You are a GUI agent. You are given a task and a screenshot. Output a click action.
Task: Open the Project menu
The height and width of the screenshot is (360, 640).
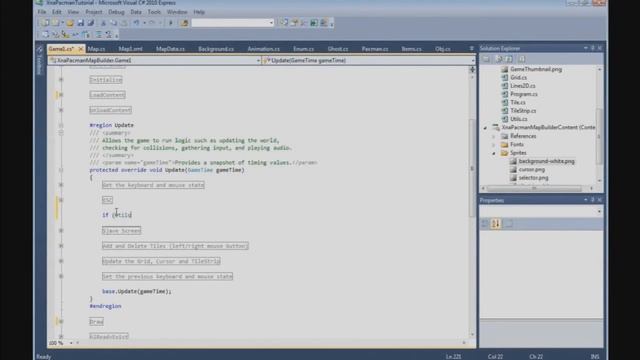tap(93, 12)
